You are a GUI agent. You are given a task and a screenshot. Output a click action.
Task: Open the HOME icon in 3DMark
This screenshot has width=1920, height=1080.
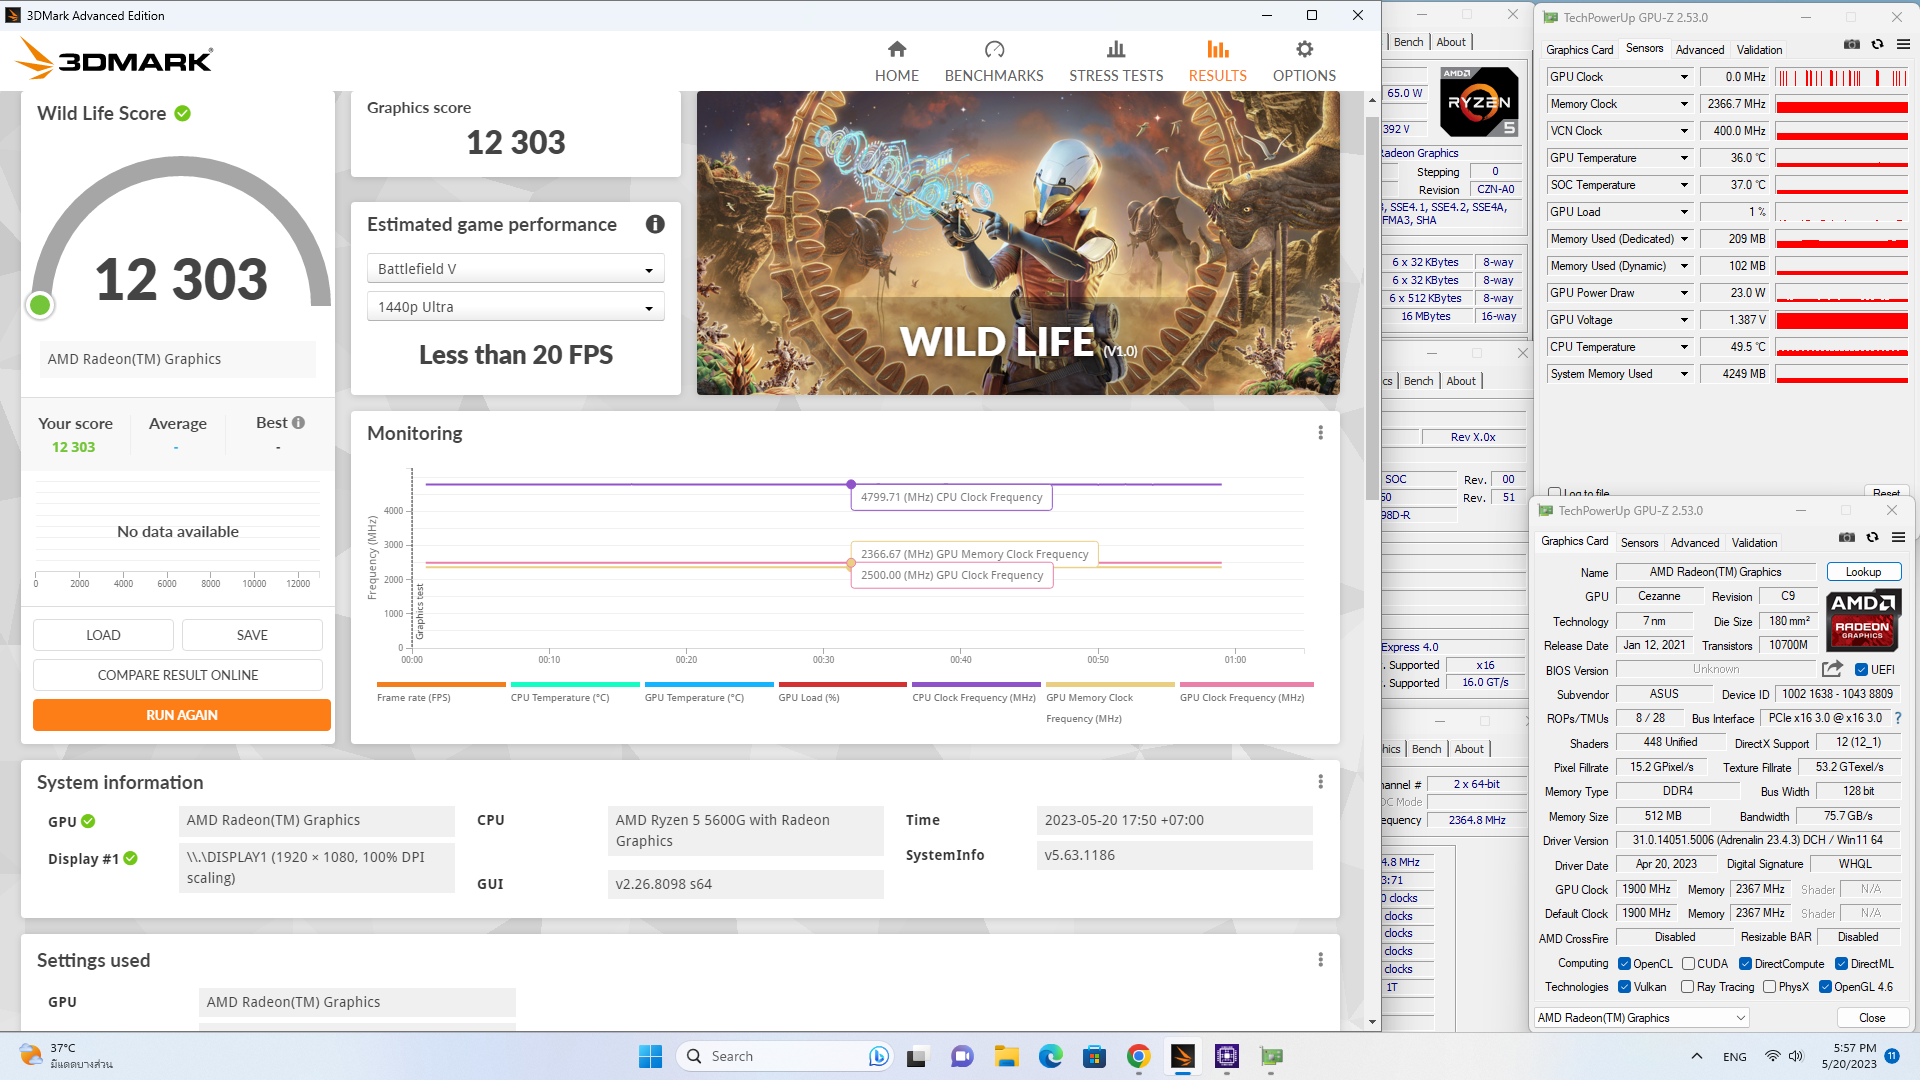click(897, 49)
